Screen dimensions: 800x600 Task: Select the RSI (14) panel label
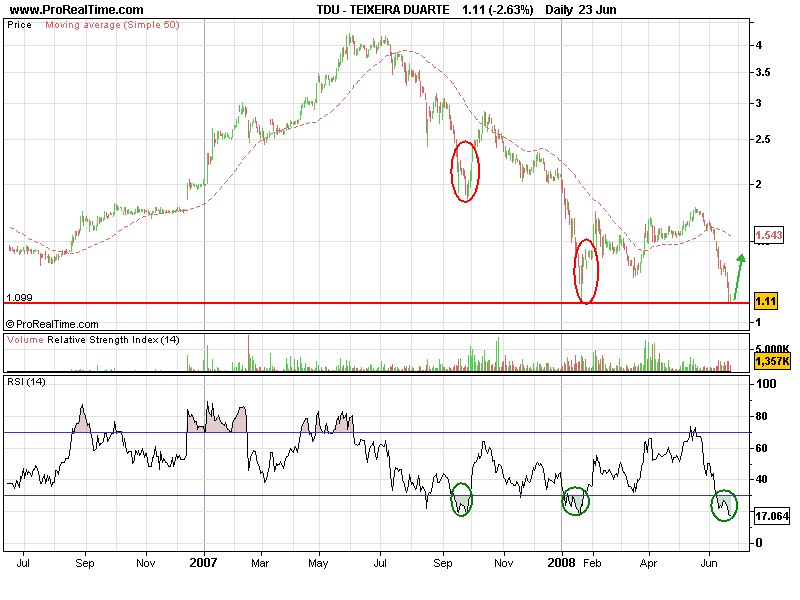tap(26, 382)
